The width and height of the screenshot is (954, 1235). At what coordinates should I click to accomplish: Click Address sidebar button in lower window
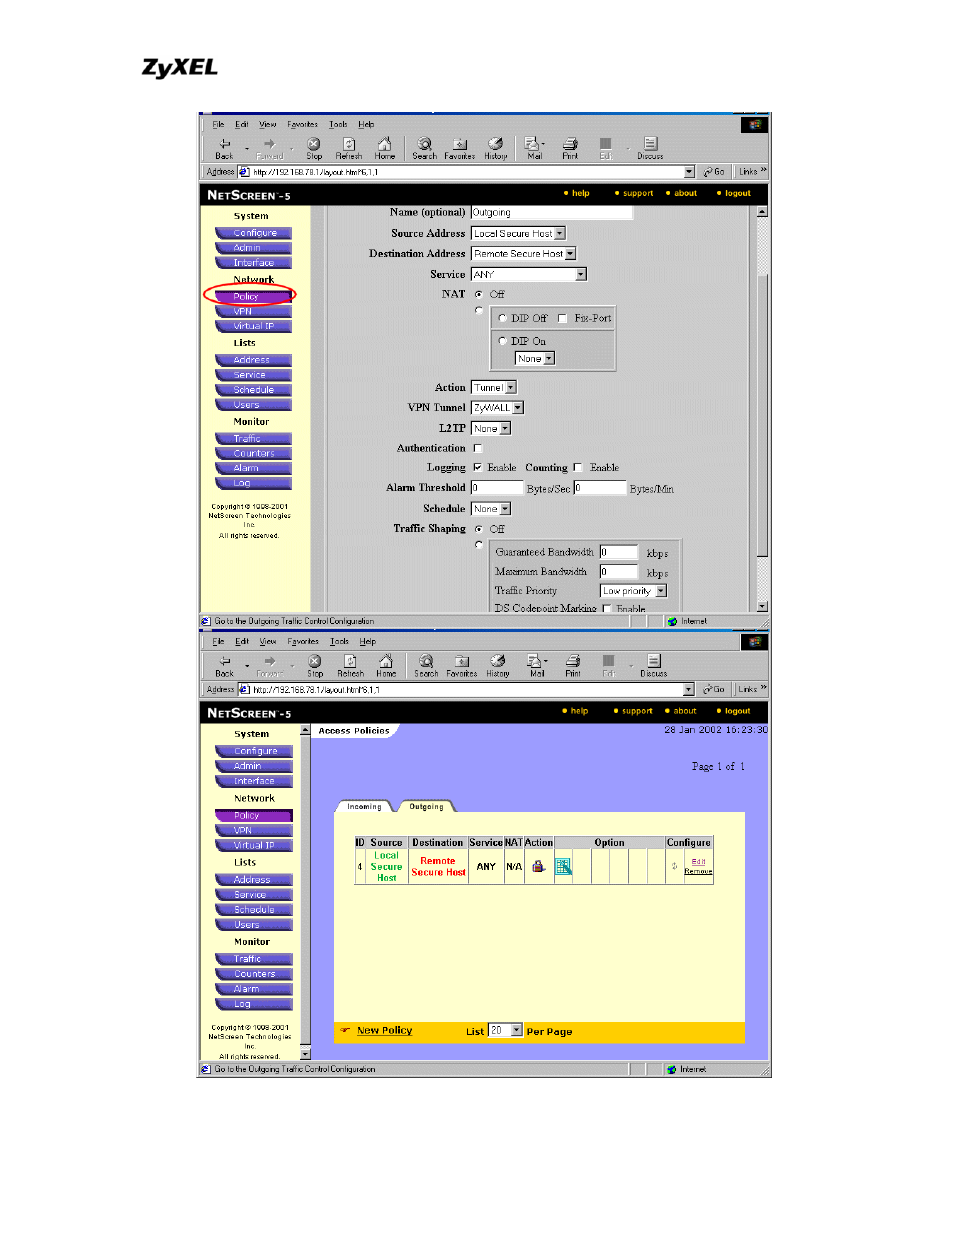click(254, 880)
